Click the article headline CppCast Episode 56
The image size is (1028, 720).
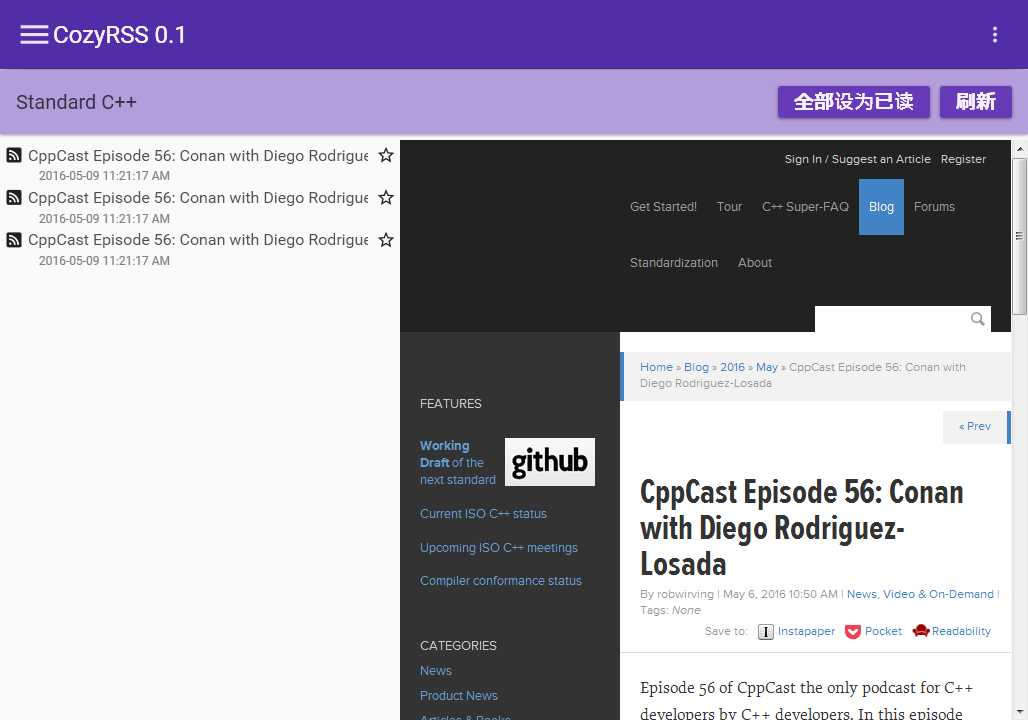pyautogui.click(x=802, y=528)
